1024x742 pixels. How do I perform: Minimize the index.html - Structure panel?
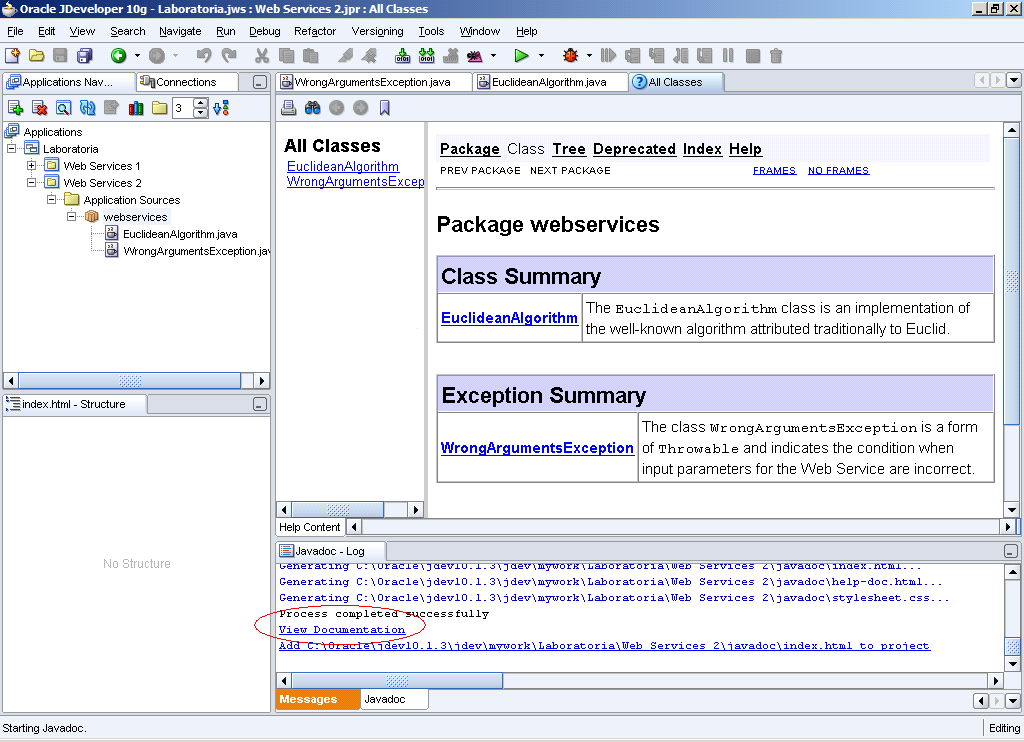click(x=259, y=405)
